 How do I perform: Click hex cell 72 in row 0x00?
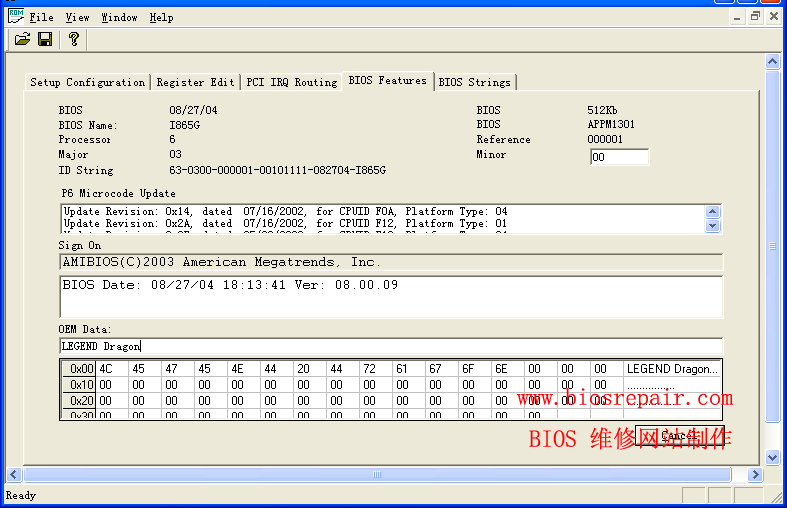coord(376,369)
